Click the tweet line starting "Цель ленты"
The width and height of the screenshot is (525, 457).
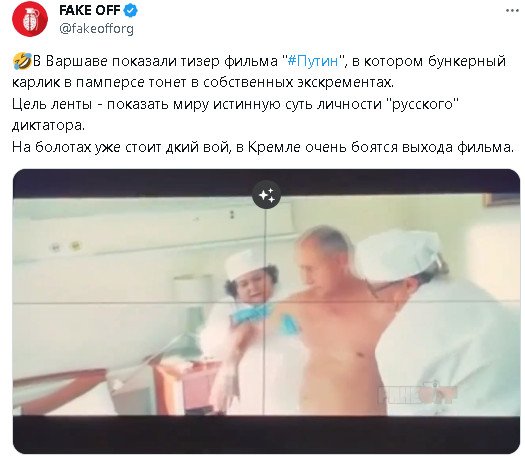(235, 104)
